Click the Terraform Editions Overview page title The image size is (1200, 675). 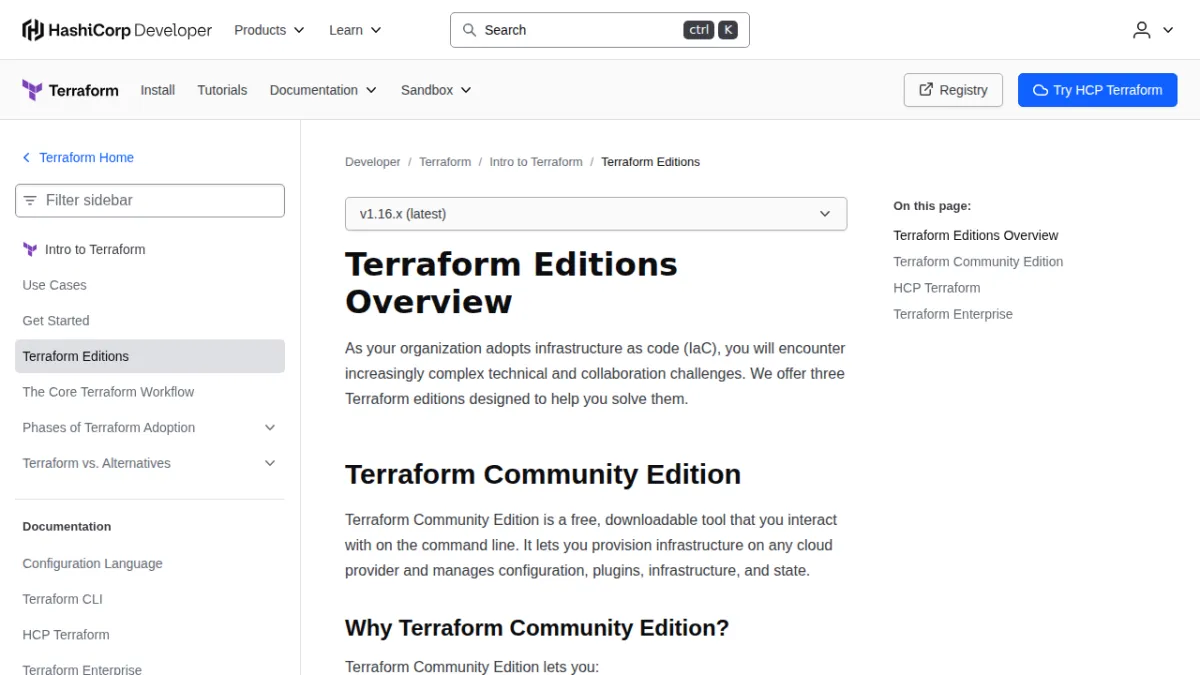(511, 283)
